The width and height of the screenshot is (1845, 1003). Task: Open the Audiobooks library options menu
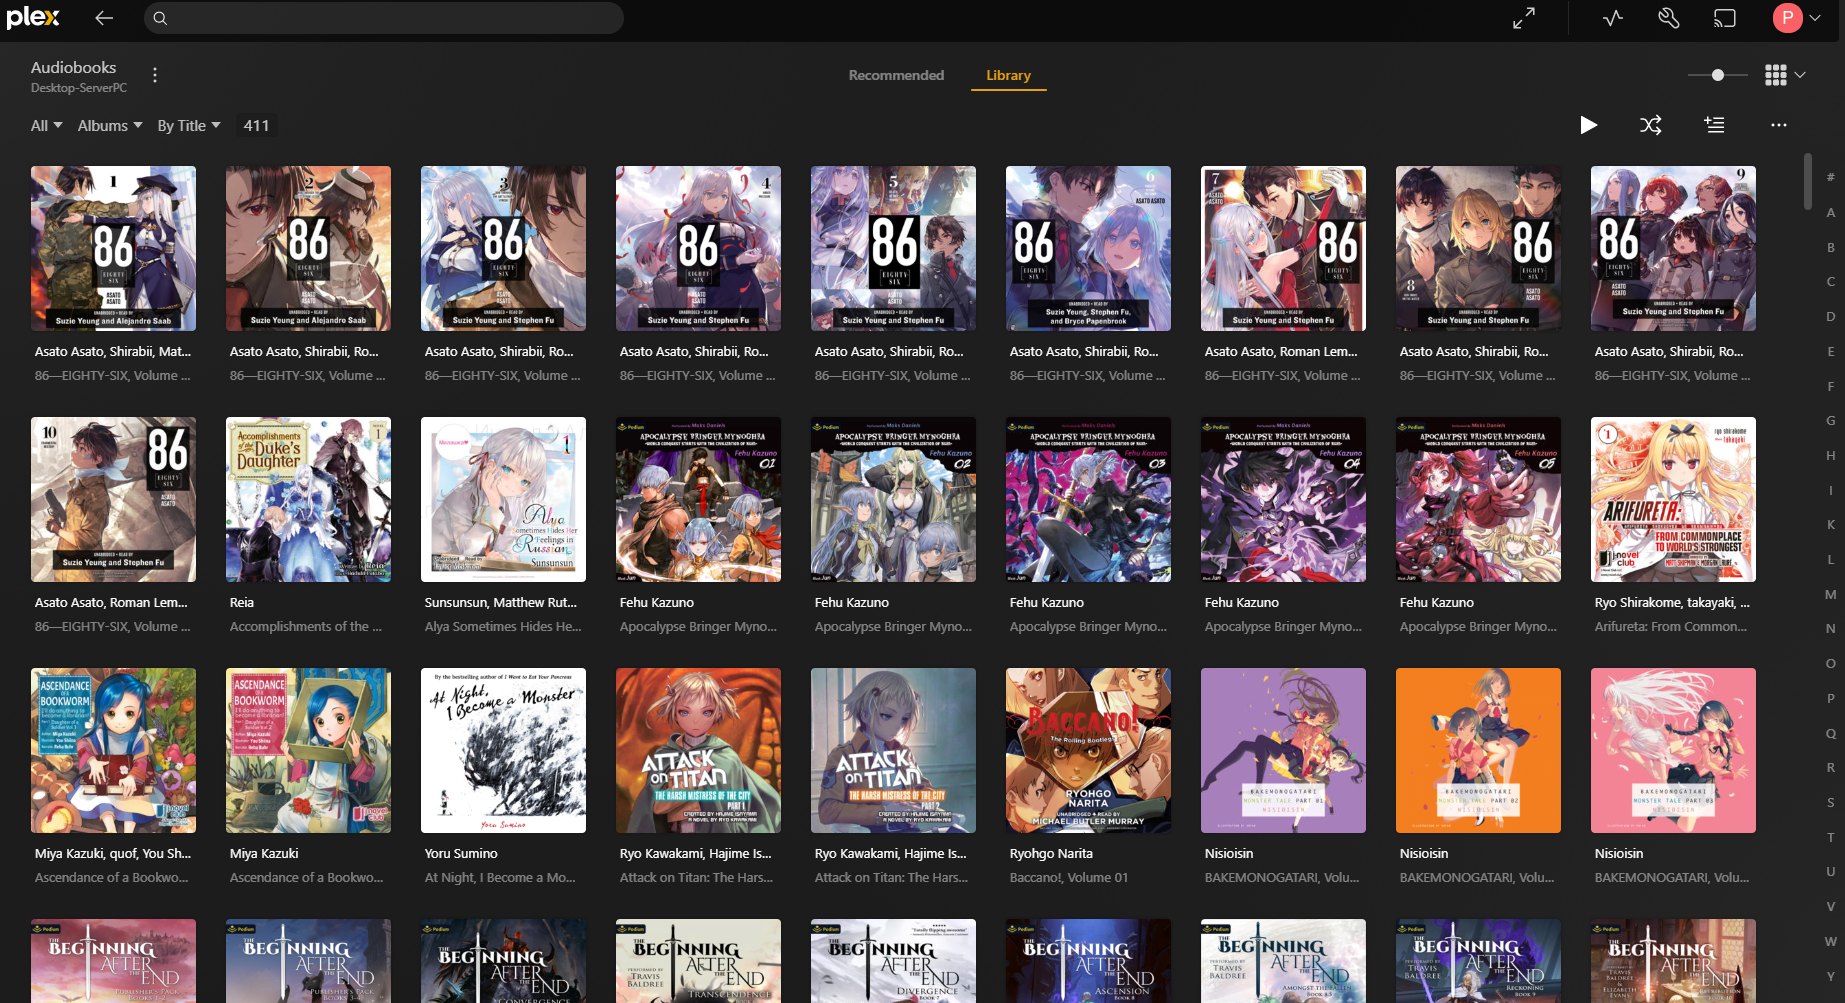[154, 75]
